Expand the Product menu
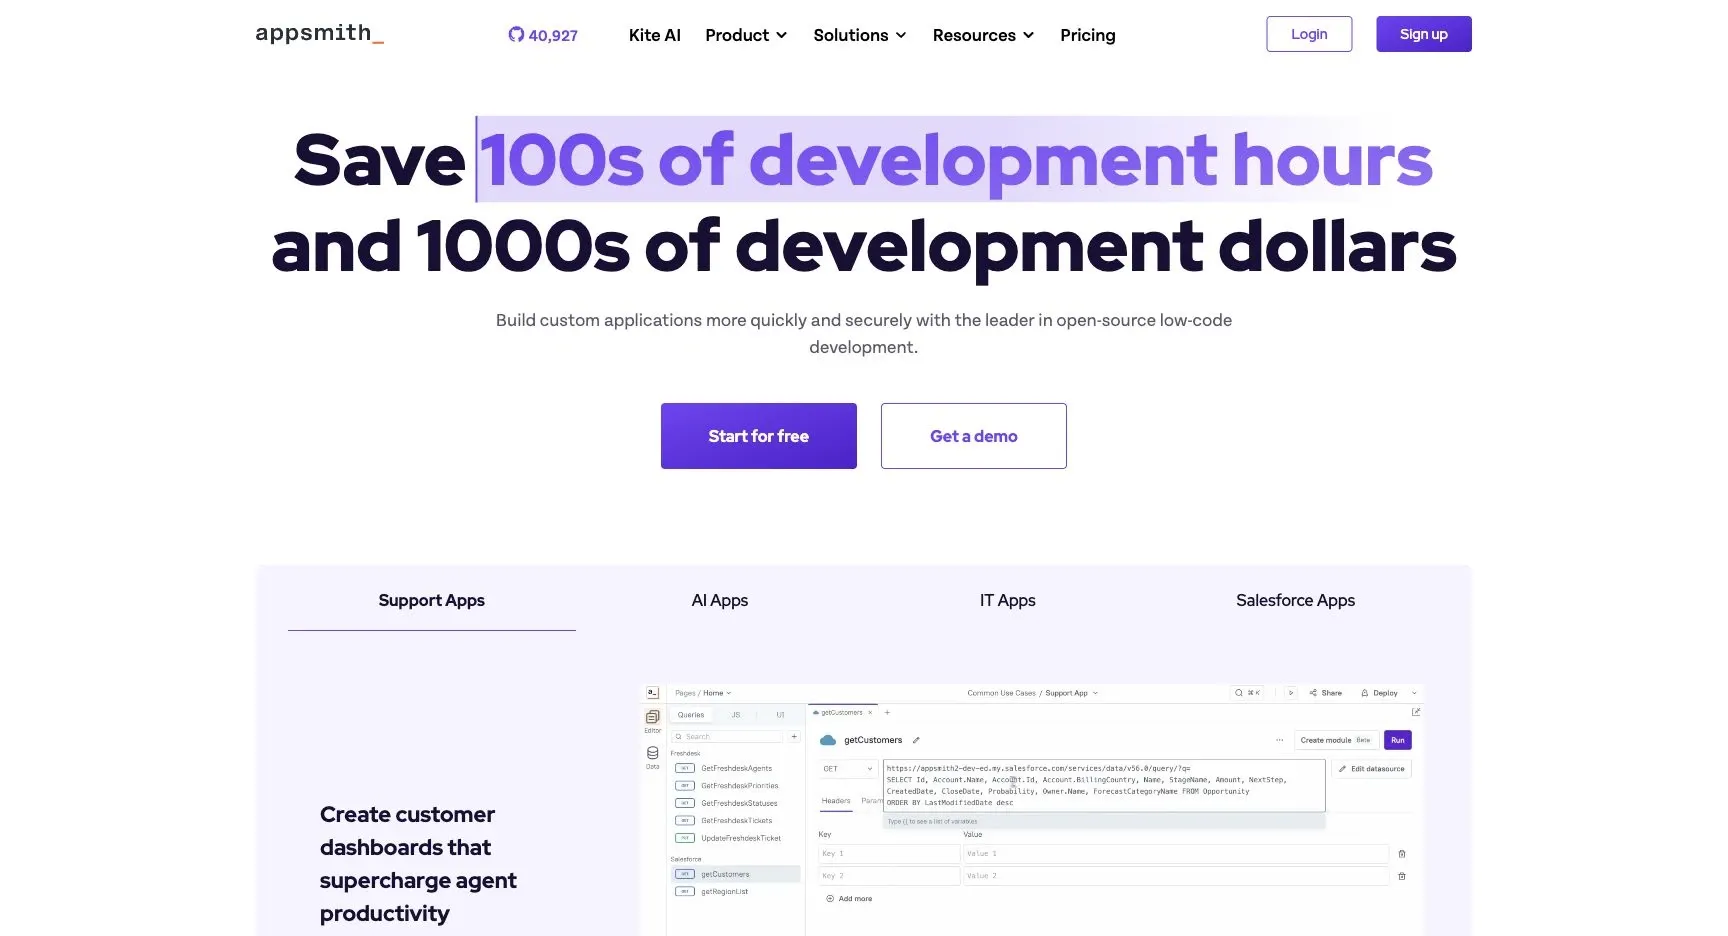 (x=746, y=35)
